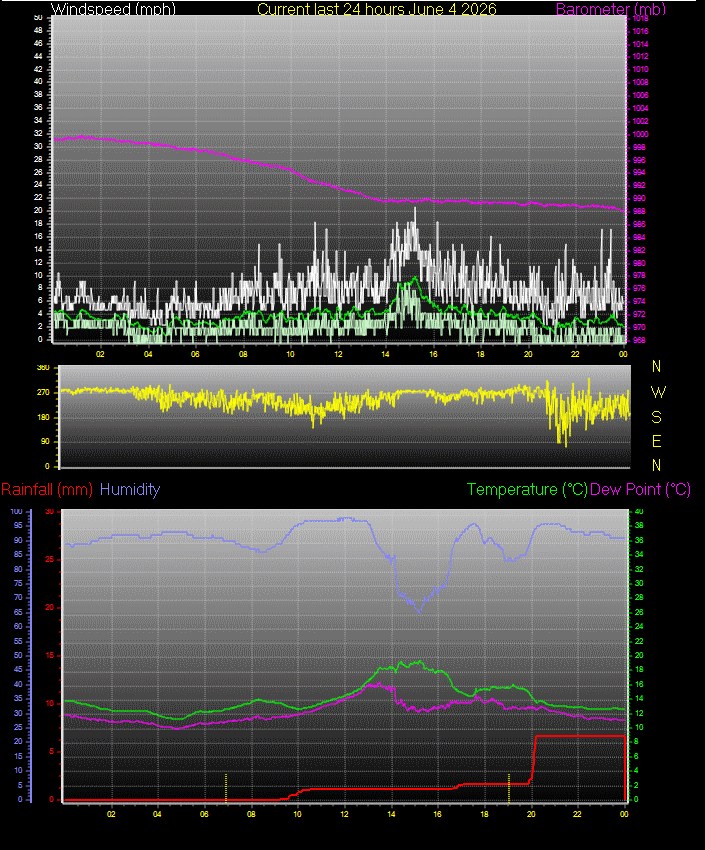Click the 'Windspeed (mph)' axis title

113,9
